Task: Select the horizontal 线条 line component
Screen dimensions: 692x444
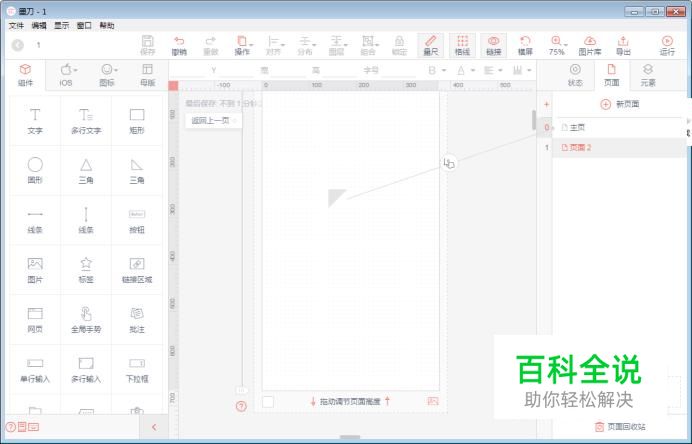Action: [x=35, y=220]
